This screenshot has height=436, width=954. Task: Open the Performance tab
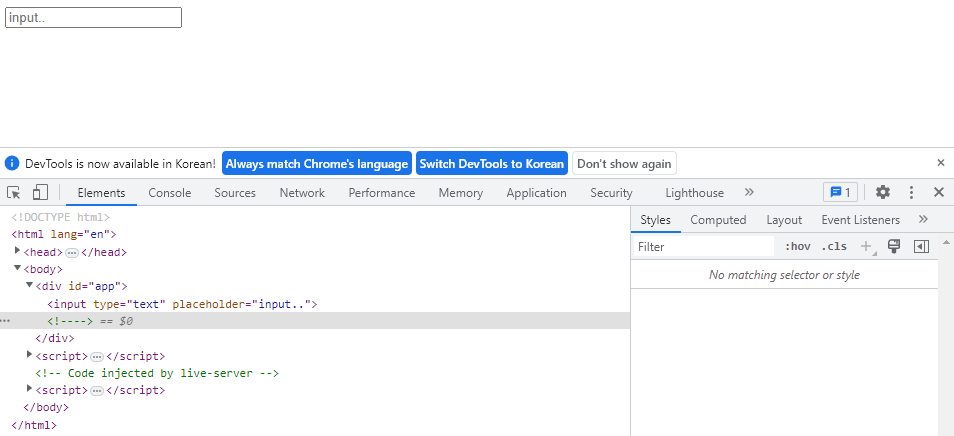pyautogui.click(x=381, y=193)
